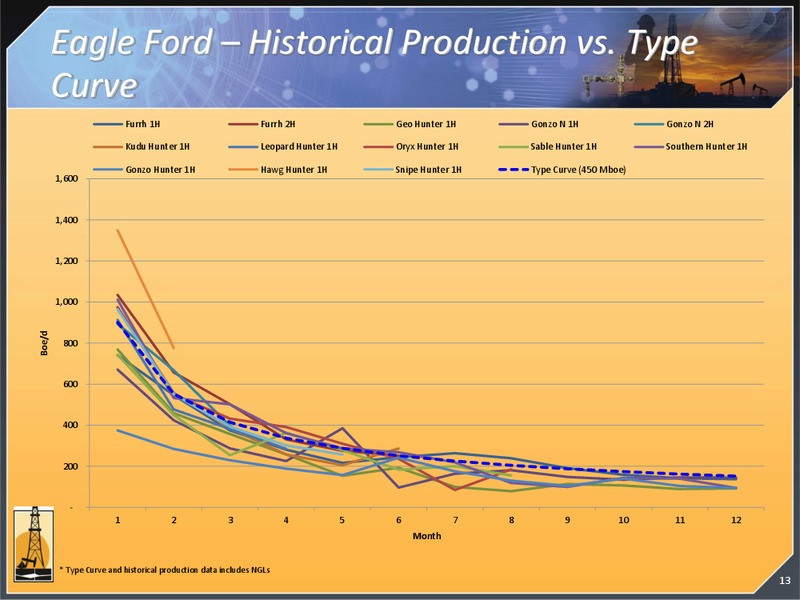Click the 200 y-axis label
800x600 pixels.
point(71,466)
